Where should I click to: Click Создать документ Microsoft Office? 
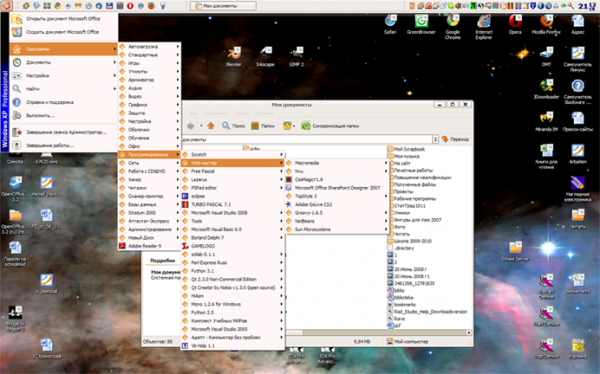[x=63, y=32]
